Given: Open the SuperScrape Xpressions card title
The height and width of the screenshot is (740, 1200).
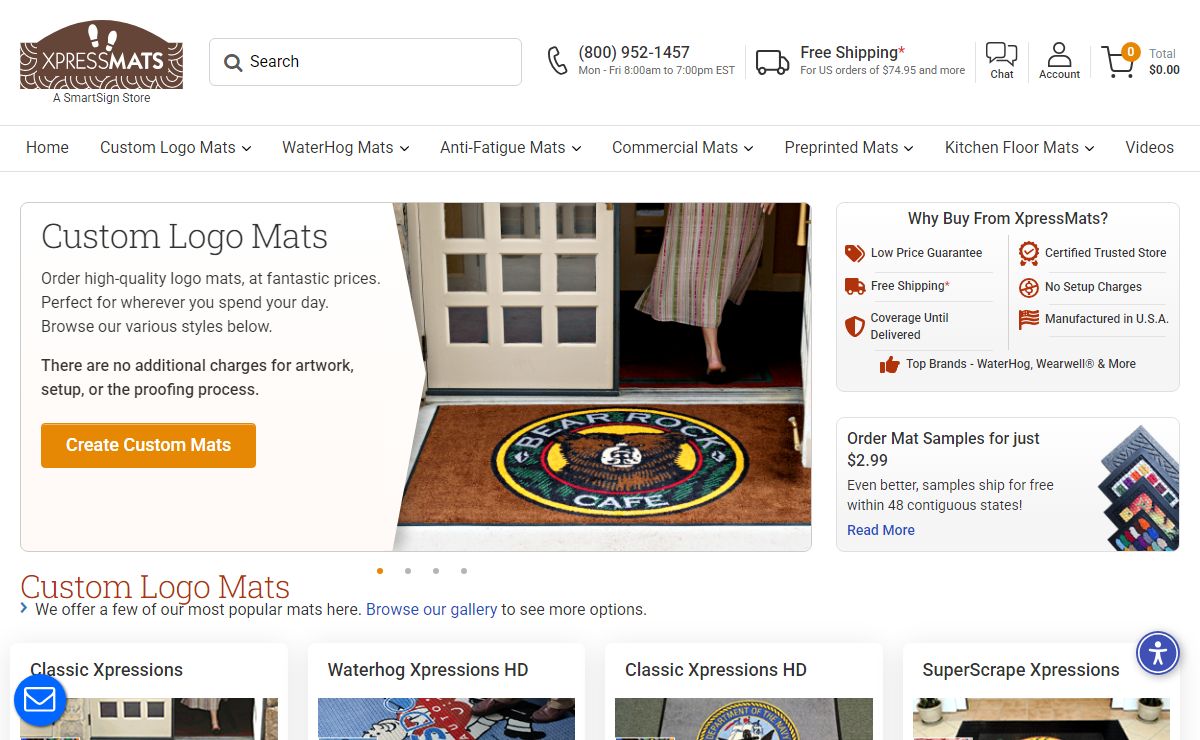Looking at the screenshot, I should tap(1021, 670).
